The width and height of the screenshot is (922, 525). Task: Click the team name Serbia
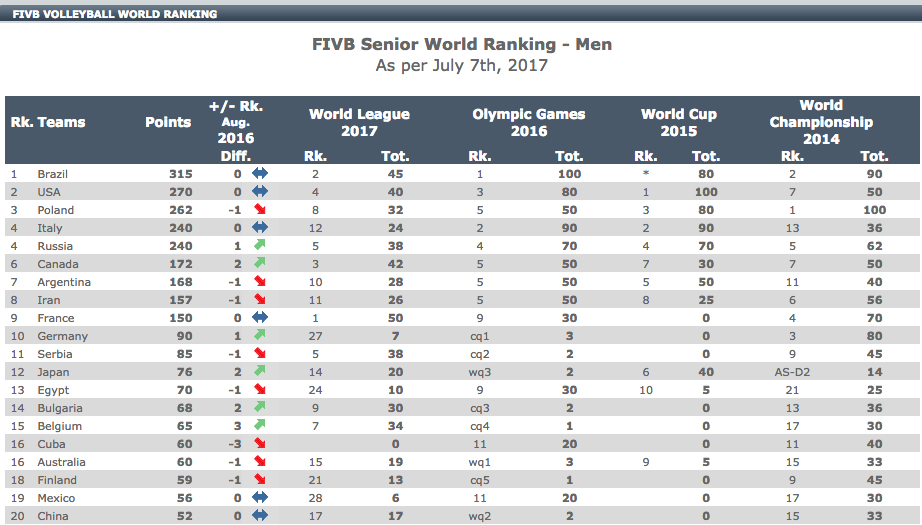(x=54, y=354)
